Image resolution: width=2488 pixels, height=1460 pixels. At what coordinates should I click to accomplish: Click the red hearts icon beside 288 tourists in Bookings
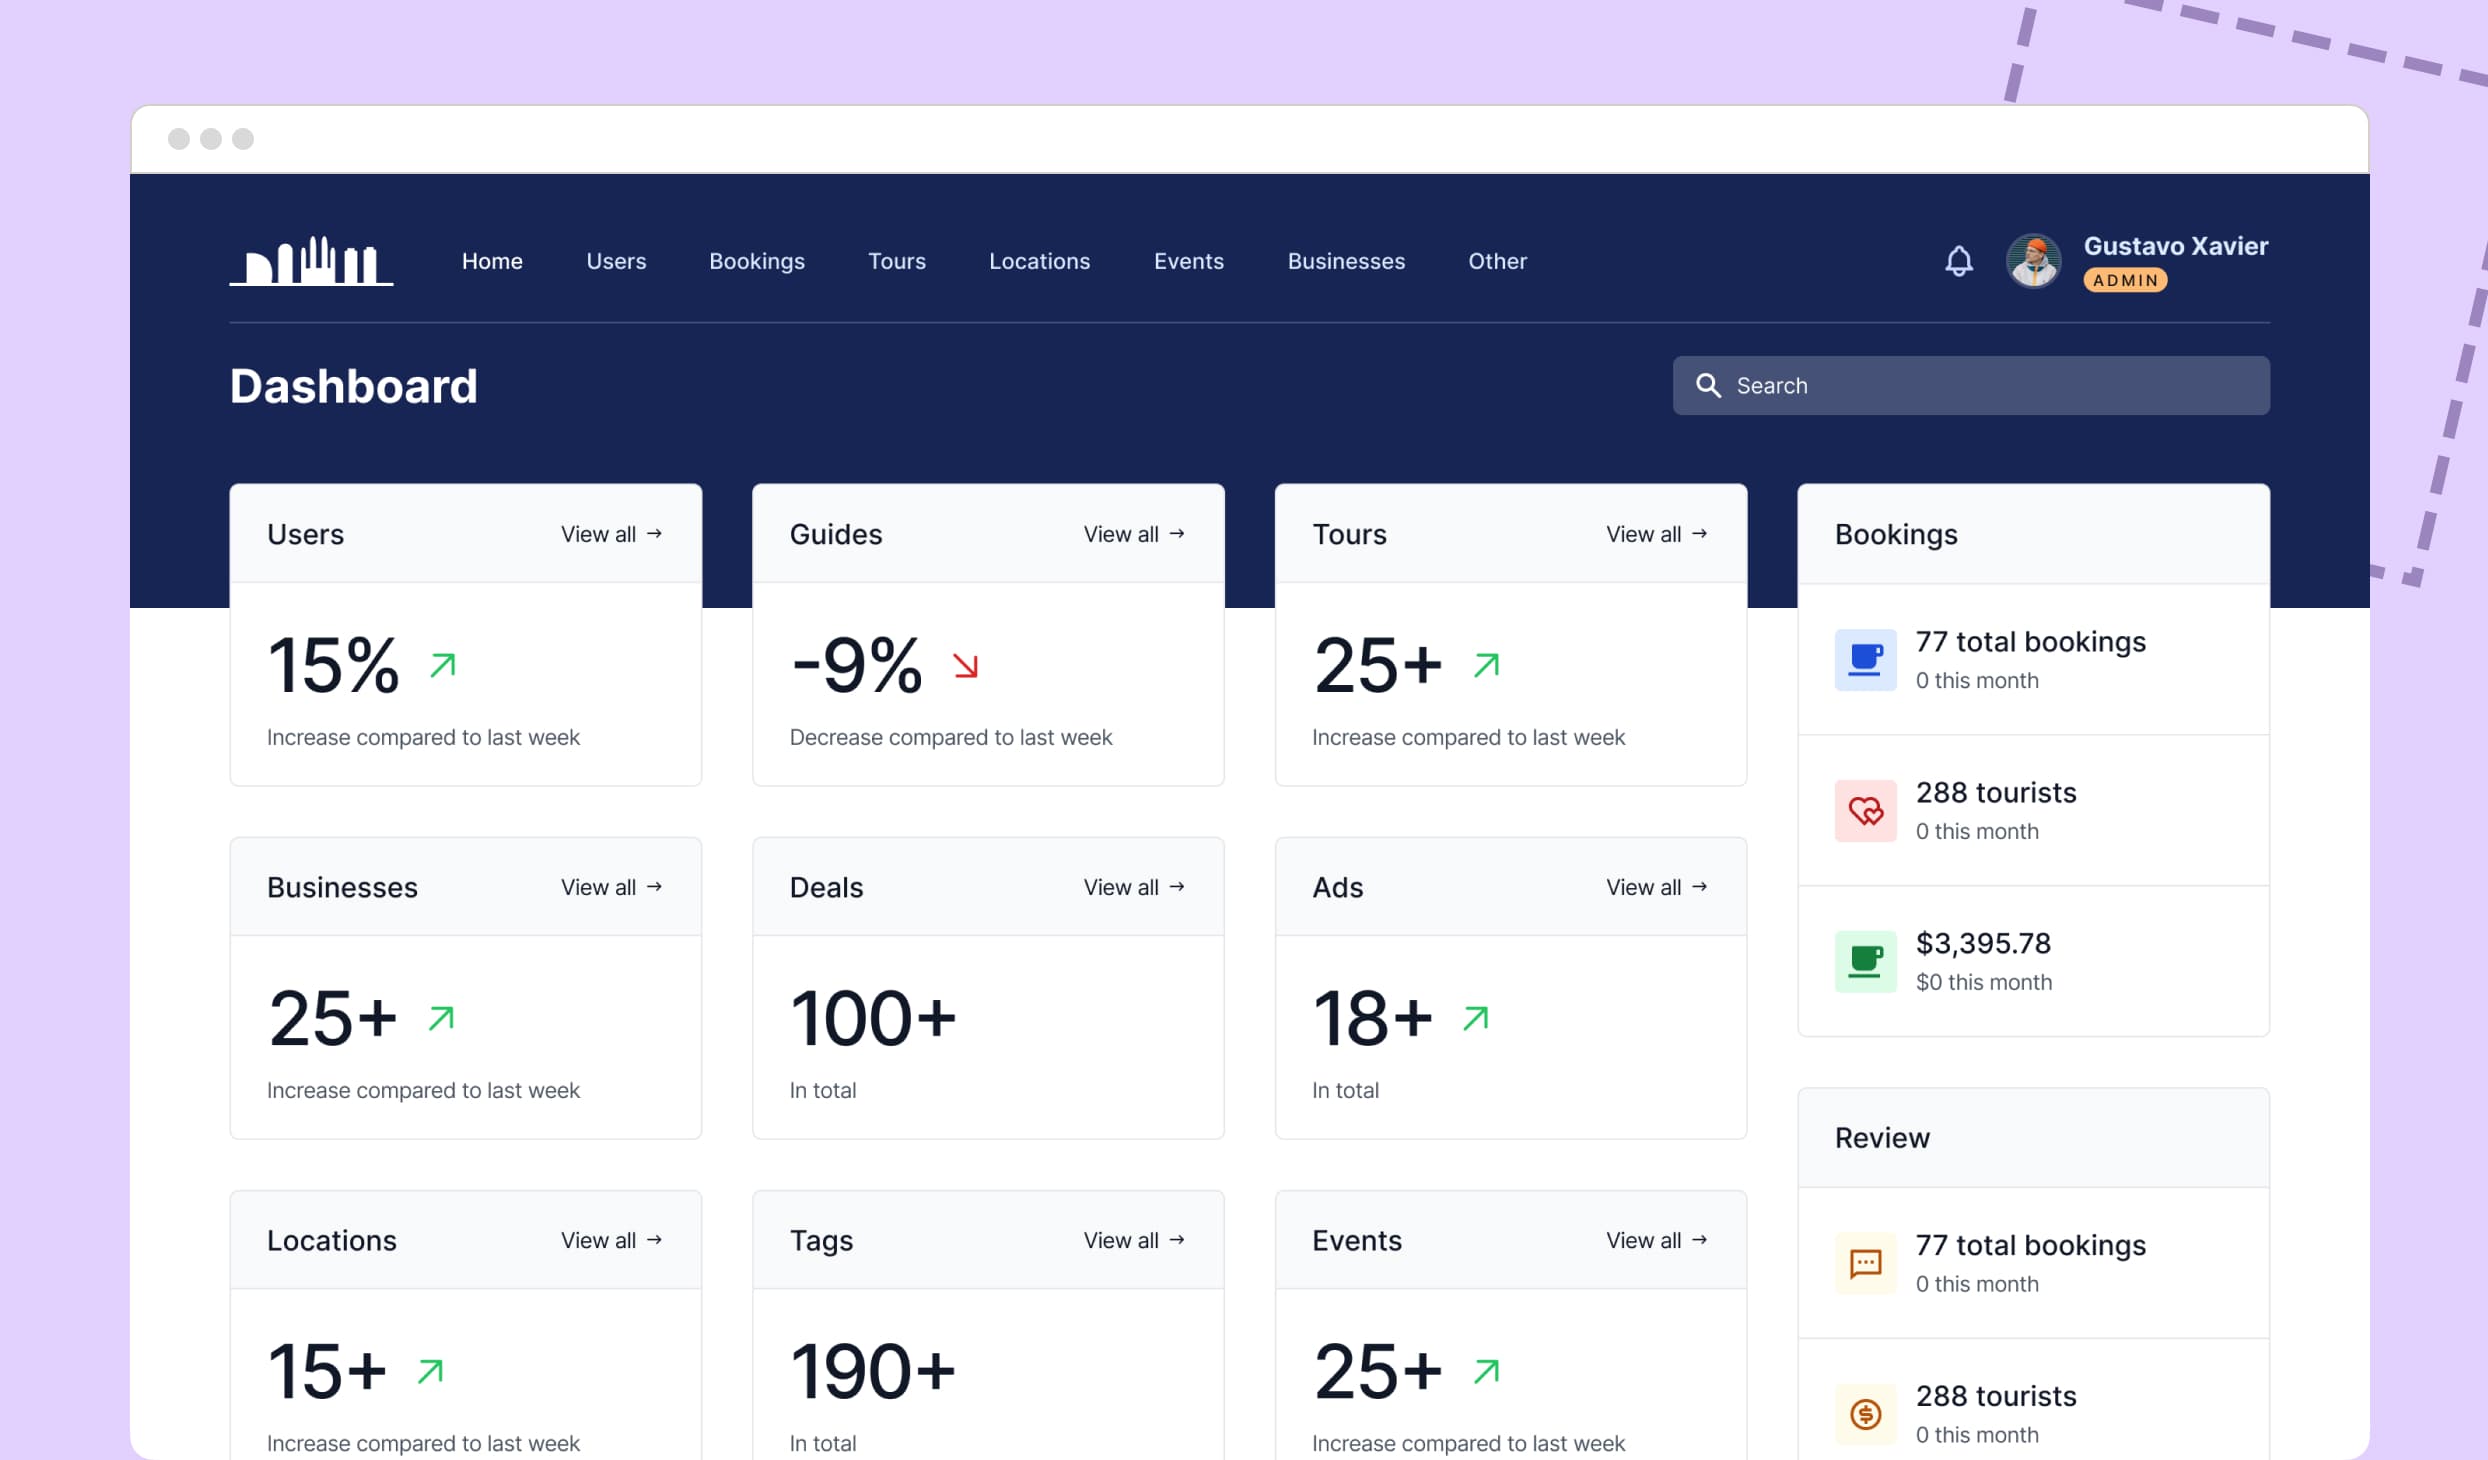tap(1865, 811)
